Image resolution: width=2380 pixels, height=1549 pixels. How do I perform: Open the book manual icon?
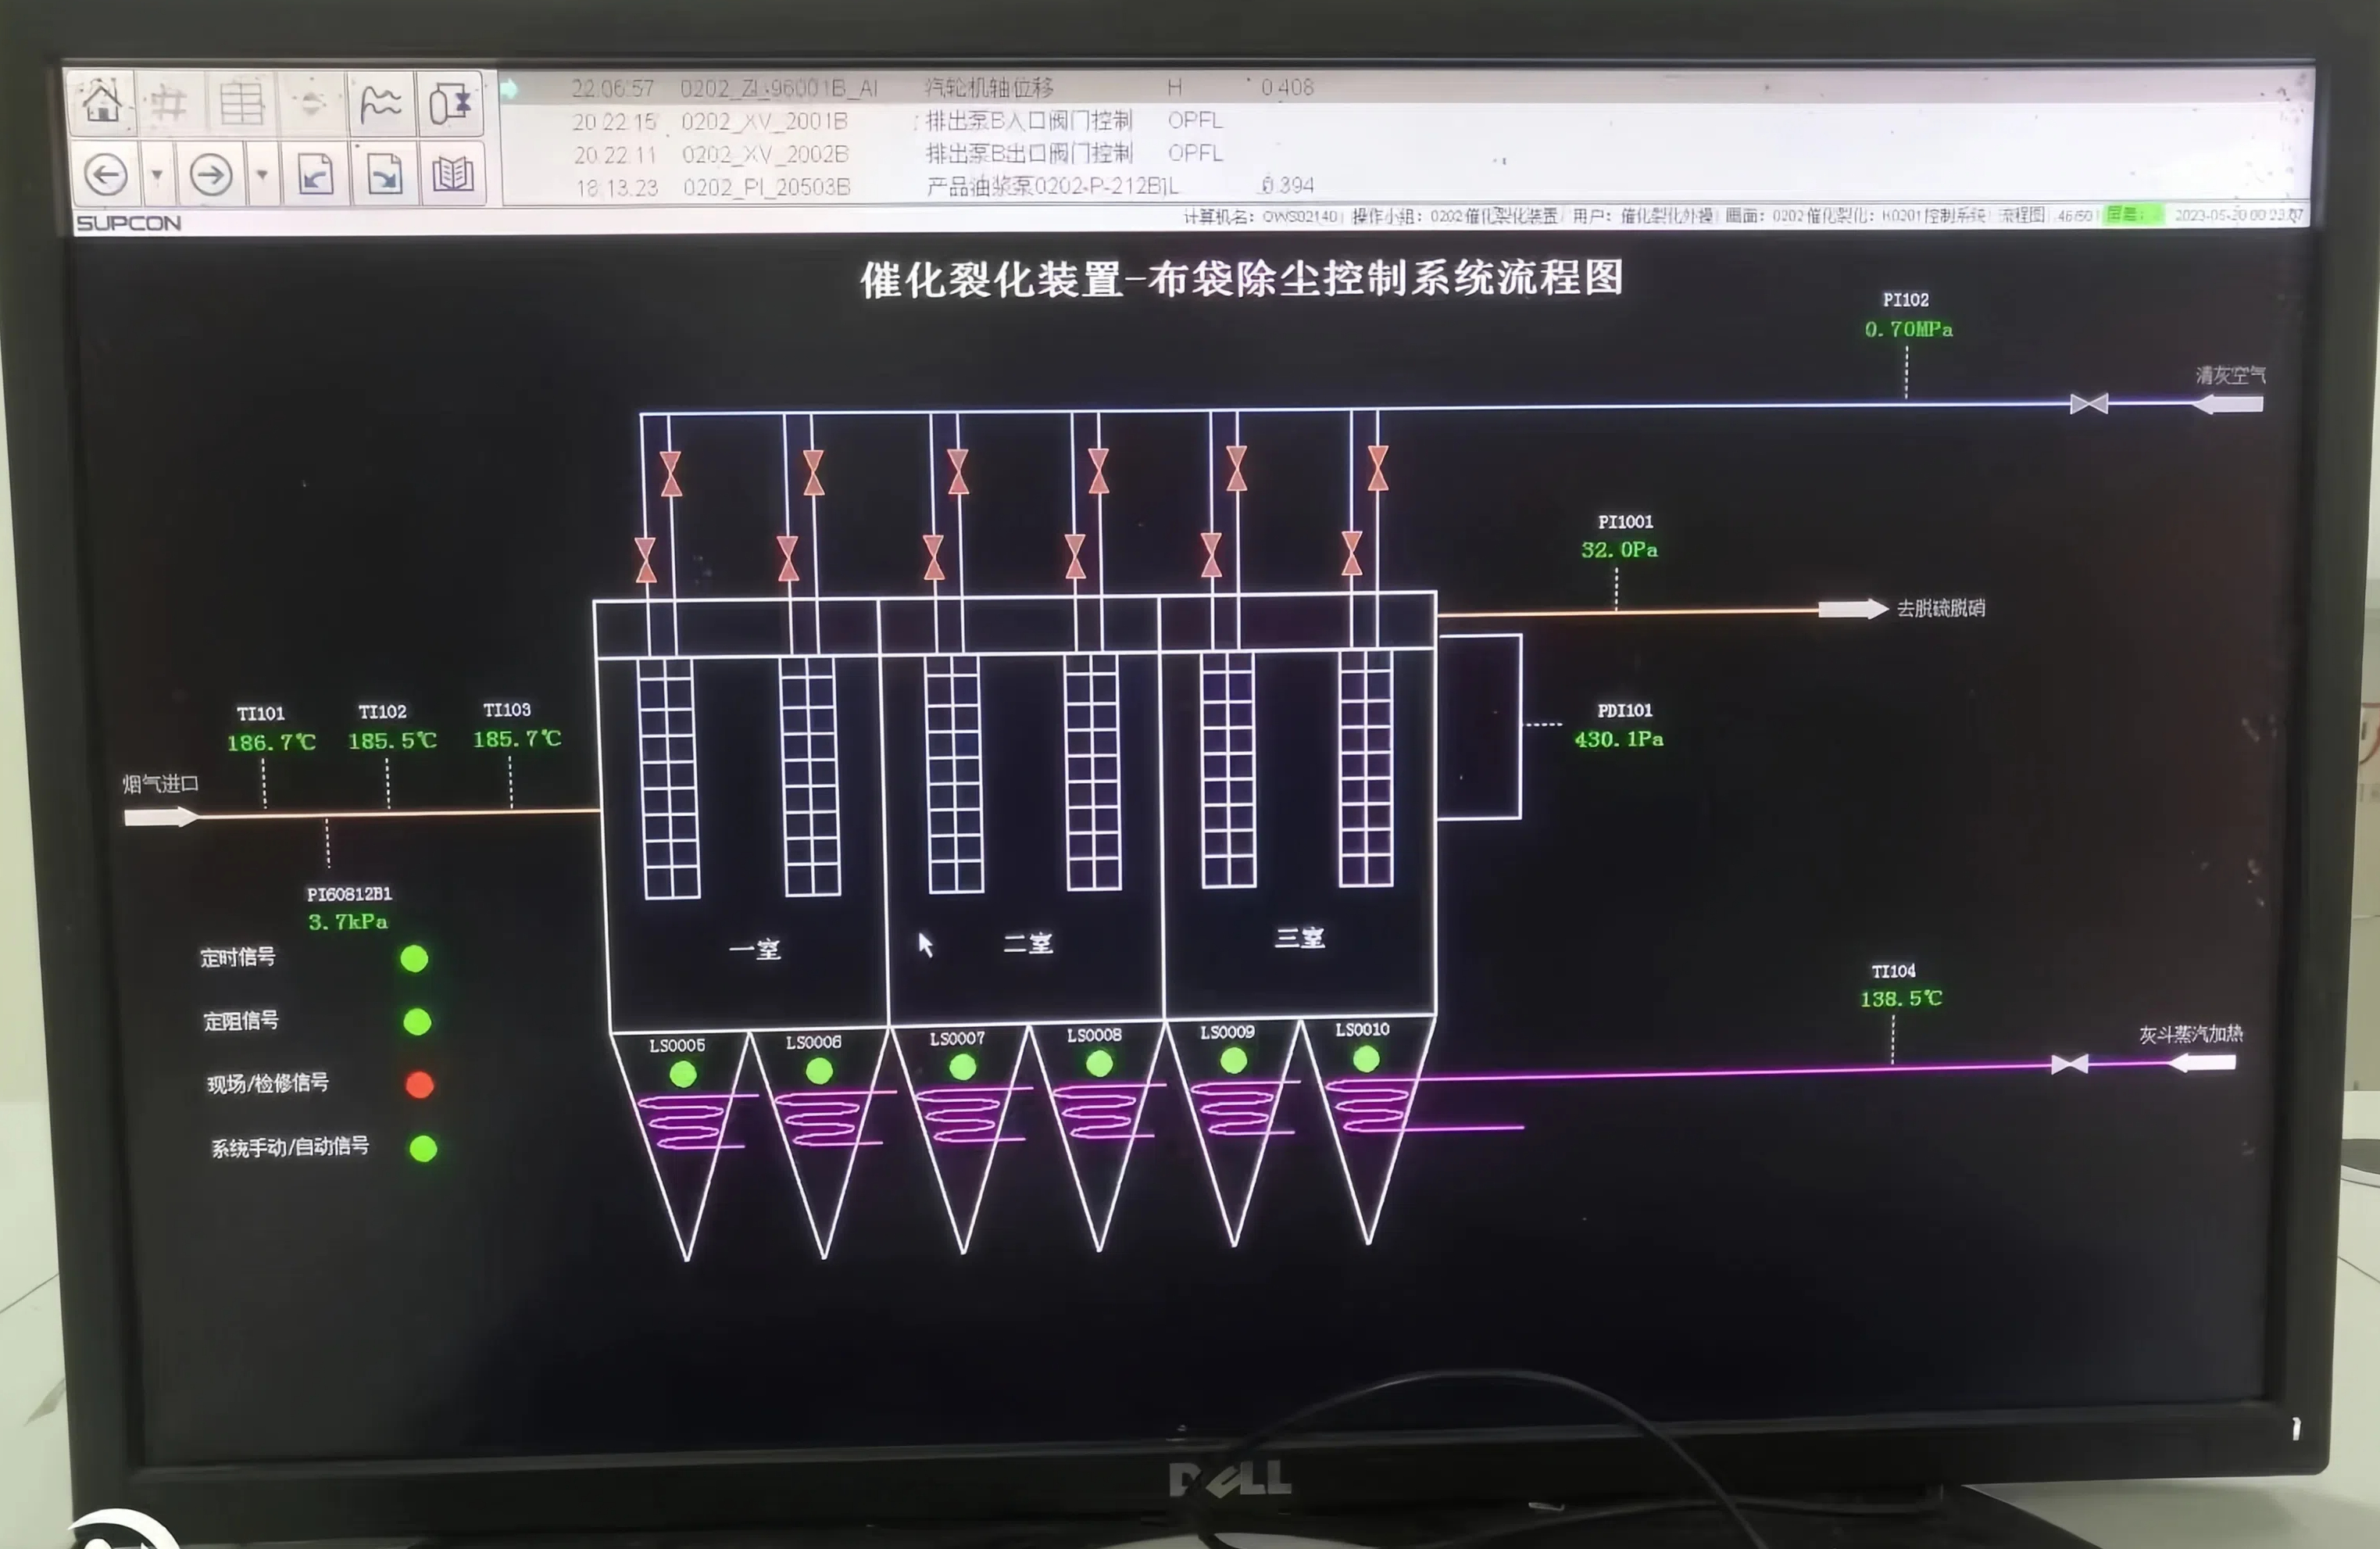pyautogui.click(x=452, y=175)
